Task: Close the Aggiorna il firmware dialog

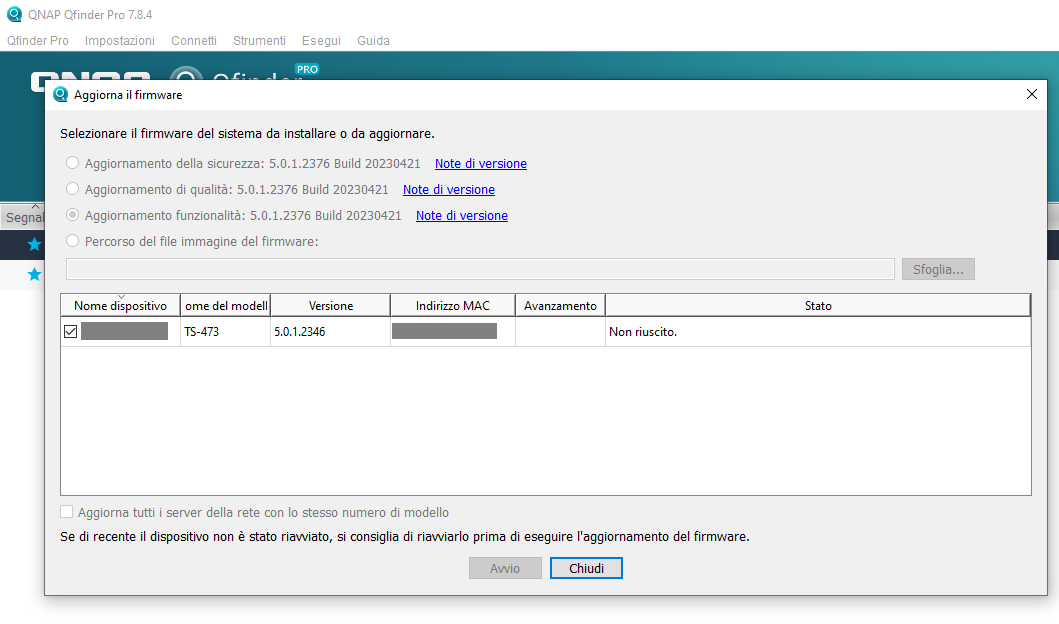Action: (x=1032, y=94)
